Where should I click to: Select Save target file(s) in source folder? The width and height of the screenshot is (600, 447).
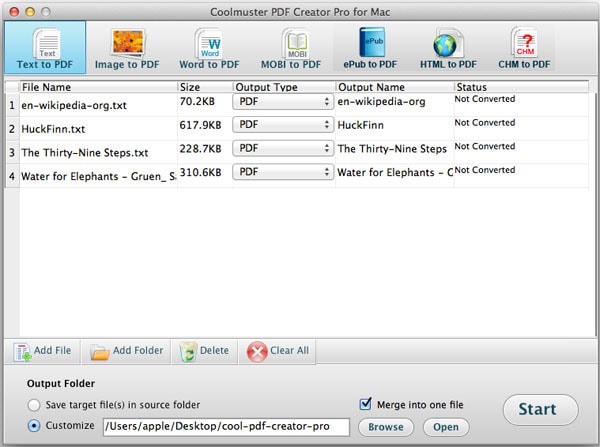coord(34,405)
